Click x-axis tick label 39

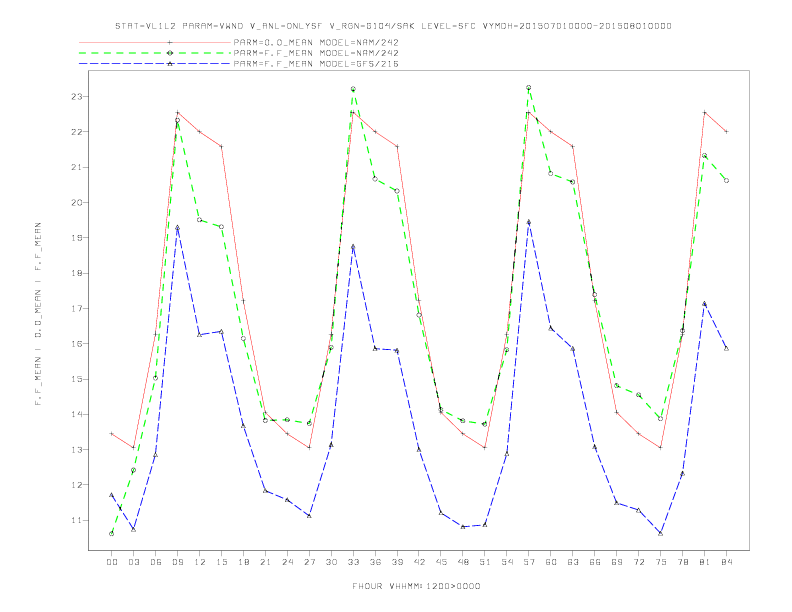click(397, 562)
